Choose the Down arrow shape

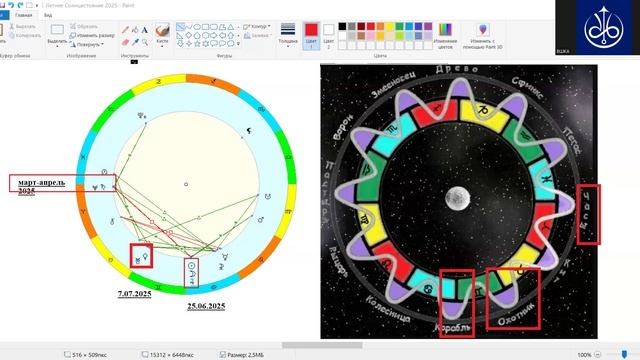(x=180, y=44)
